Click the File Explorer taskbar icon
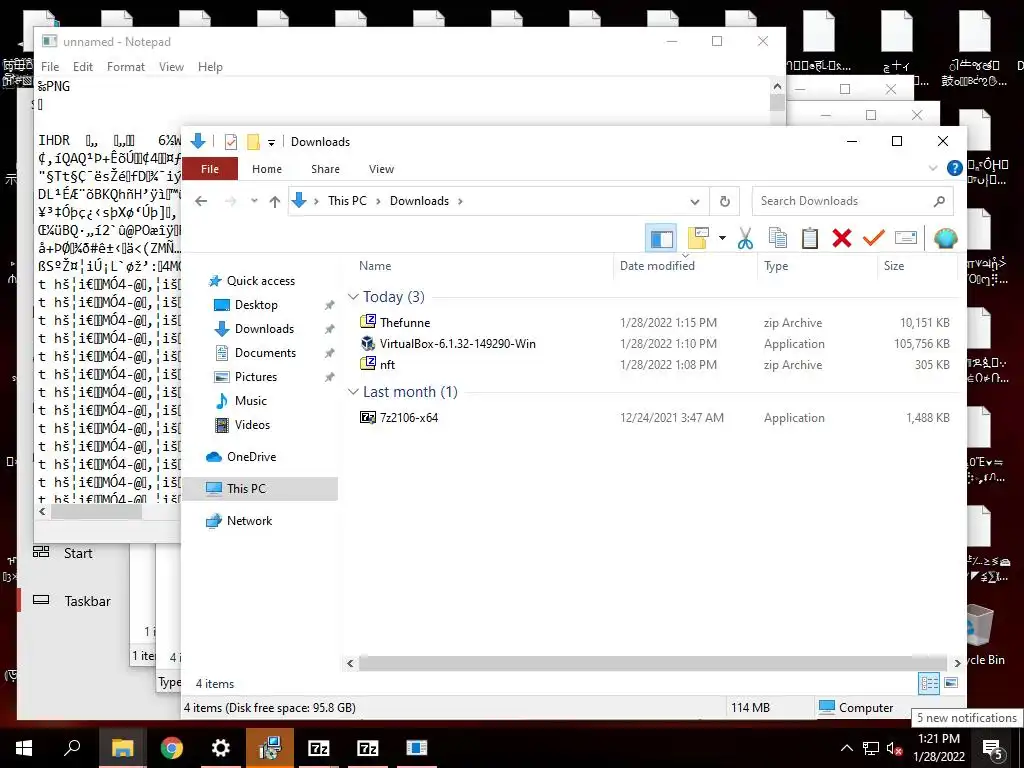This screenshot has width=1024, height=768. coord(123,748)
